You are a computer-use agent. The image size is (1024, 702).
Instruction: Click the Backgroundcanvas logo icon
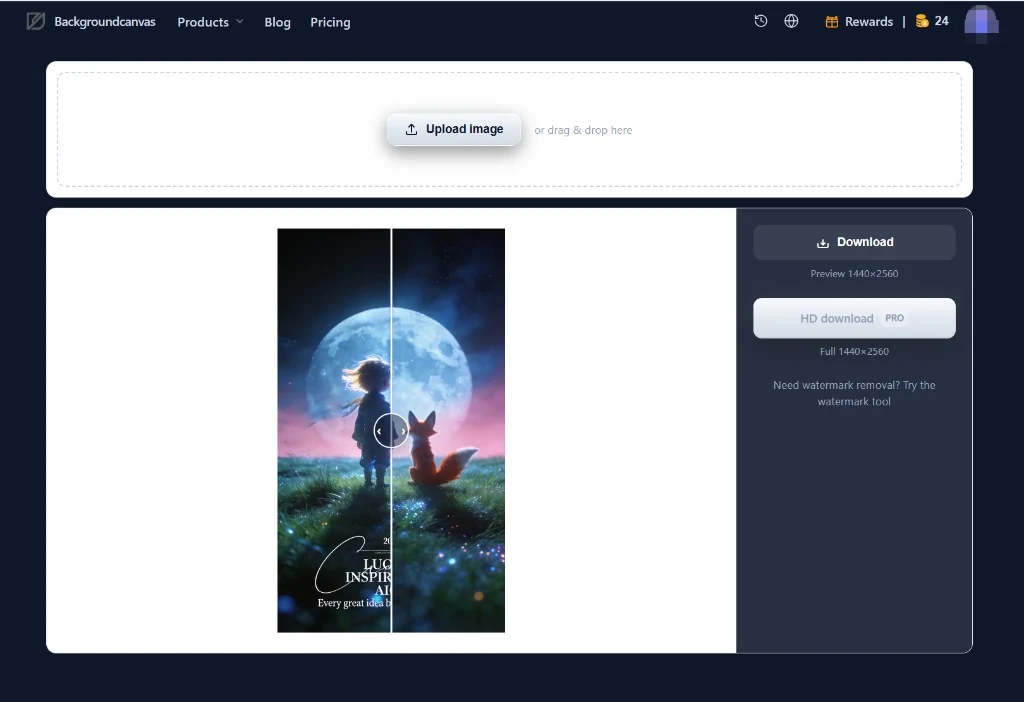click(x=35, y=22)
